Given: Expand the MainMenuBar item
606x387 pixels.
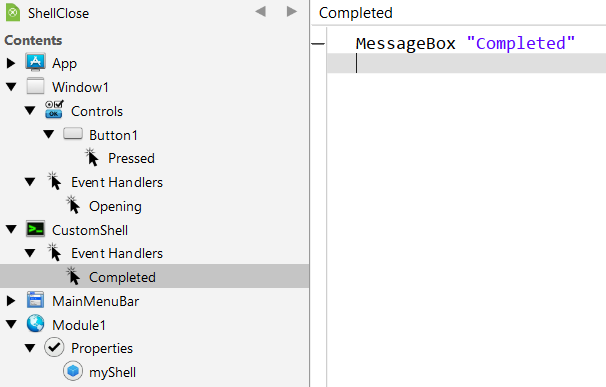Looking at the screenshot, I should [11, 301].
